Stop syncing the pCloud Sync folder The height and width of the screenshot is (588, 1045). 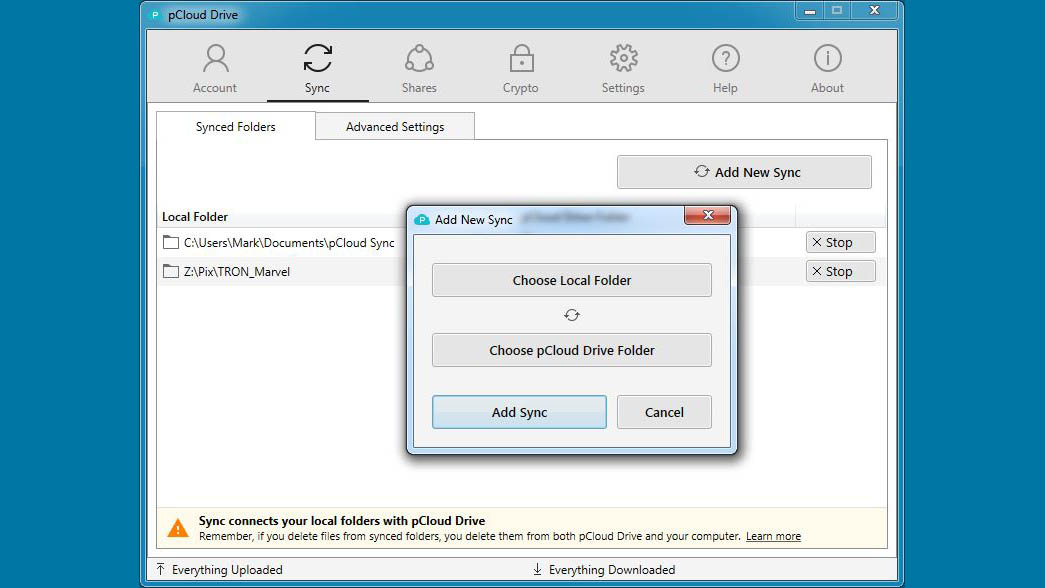coord(840,242)
